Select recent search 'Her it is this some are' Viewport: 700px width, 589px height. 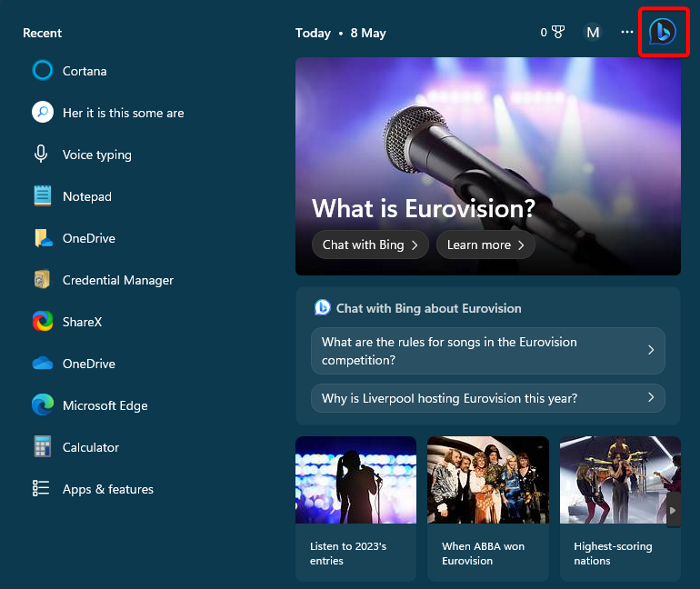click(x=108, y=113)
